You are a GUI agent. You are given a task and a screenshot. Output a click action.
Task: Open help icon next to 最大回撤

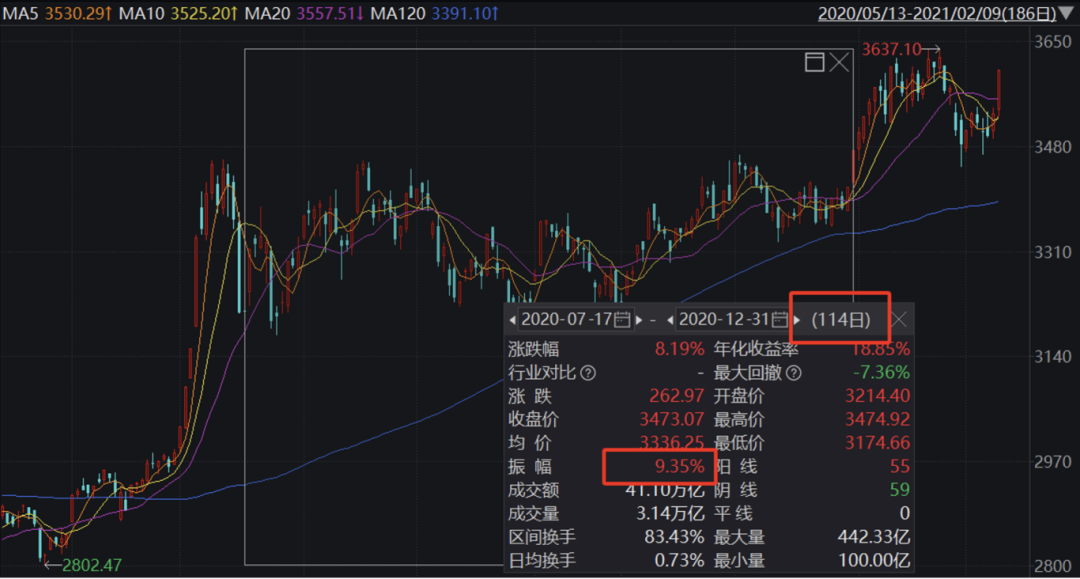[793, 373]
